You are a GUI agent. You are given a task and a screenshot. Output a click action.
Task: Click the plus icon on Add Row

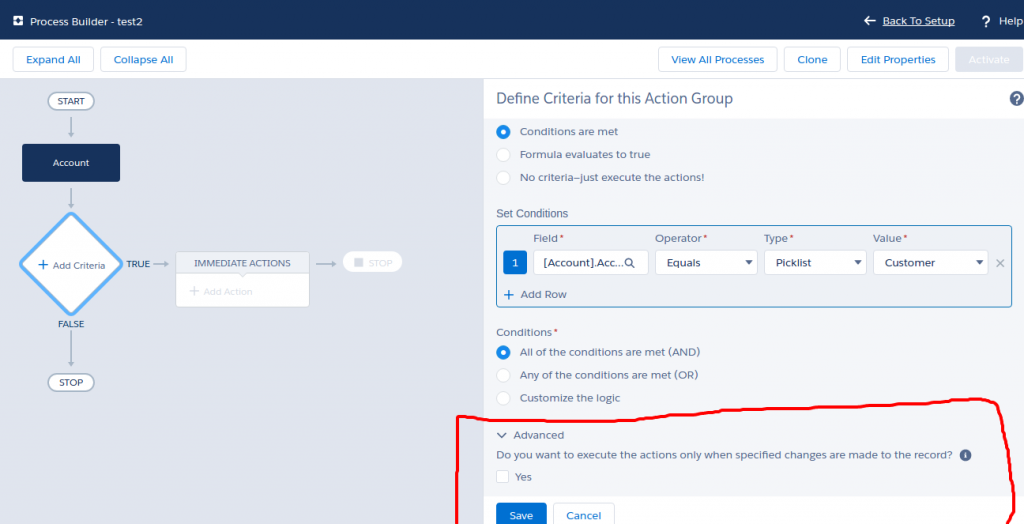coord(508,295)
